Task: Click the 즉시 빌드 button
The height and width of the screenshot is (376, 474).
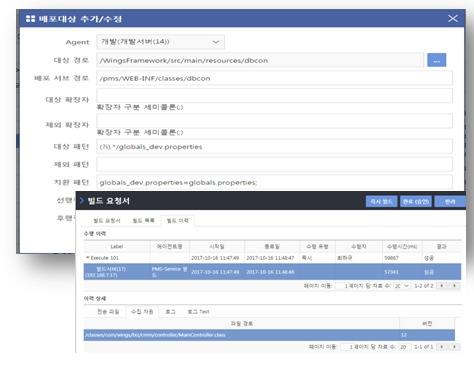Action: [x=381, y=201]
